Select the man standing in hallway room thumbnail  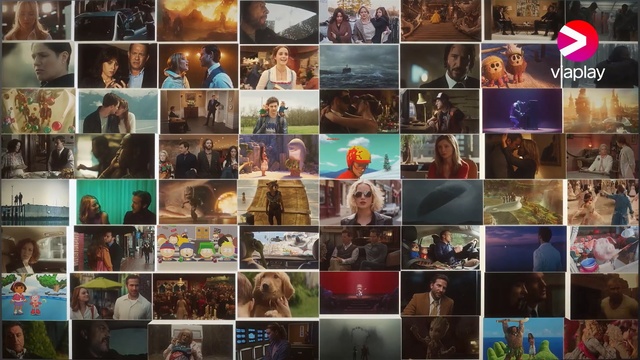click(x=199, y=112)
